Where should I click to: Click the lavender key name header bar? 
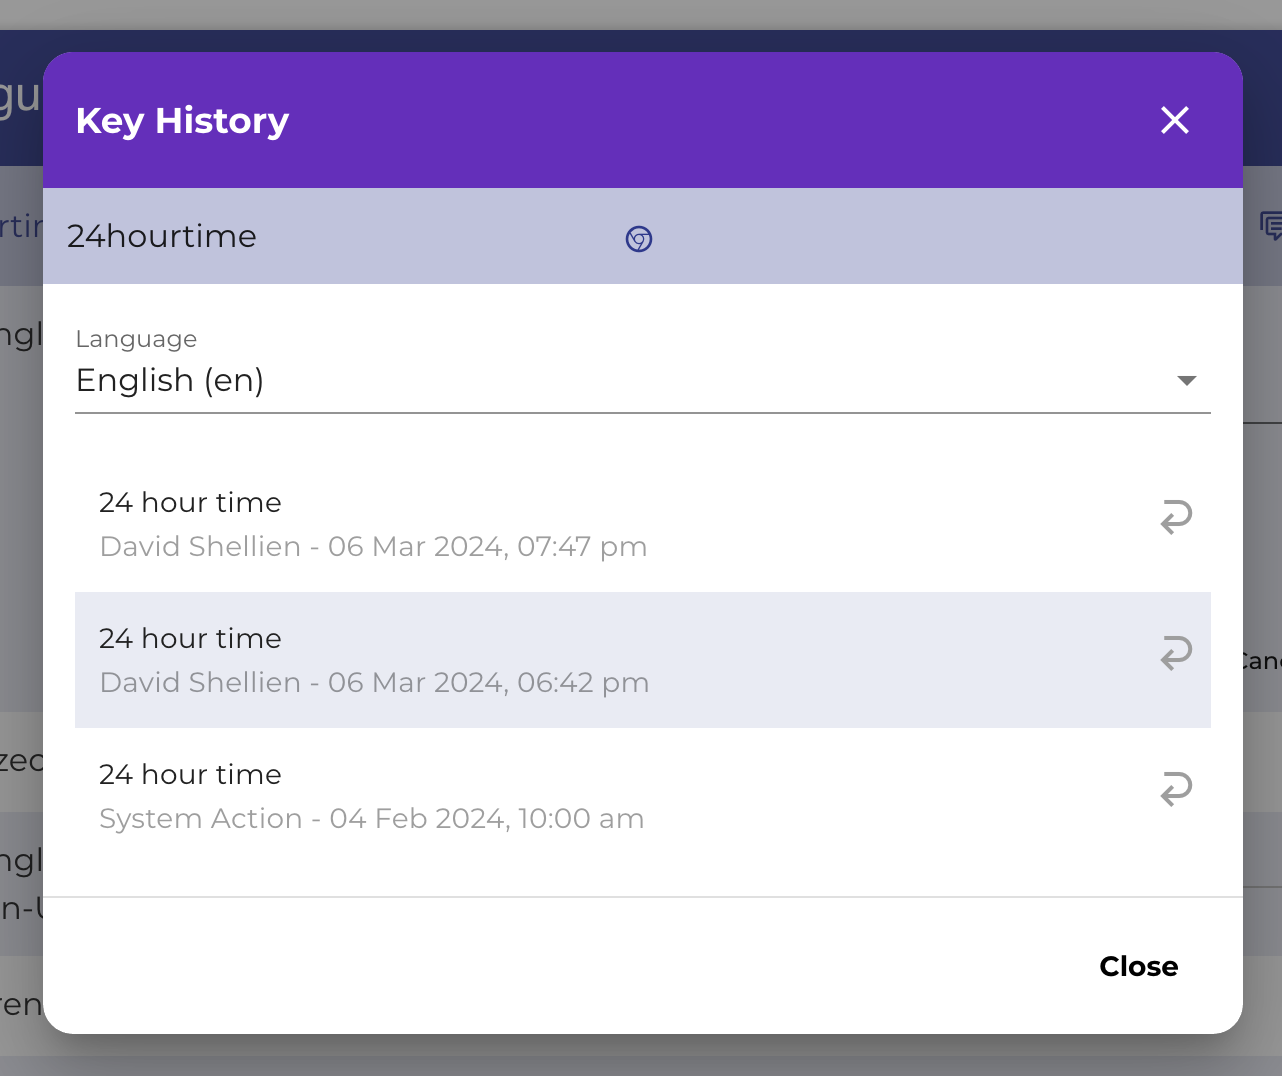pos(900,237)
